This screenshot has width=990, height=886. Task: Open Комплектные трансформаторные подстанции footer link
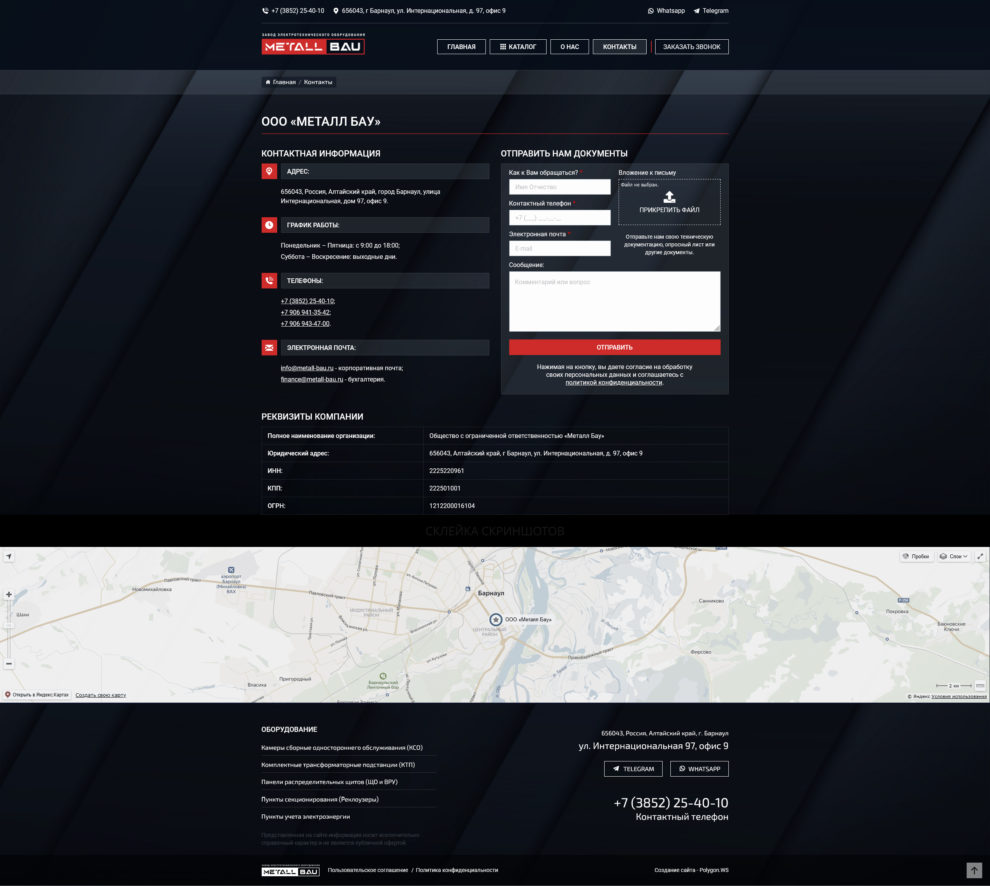tap(338, 765)
